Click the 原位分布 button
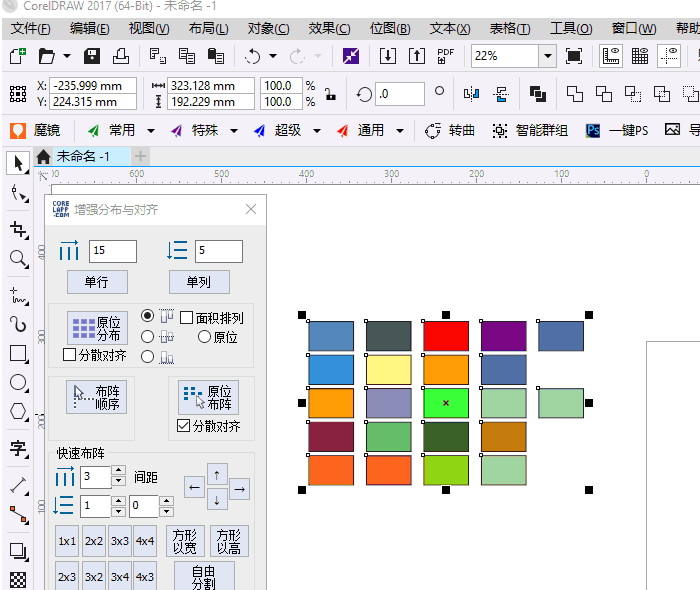The width and height of the screenshot is (700, 590). [x=97, y=328]
